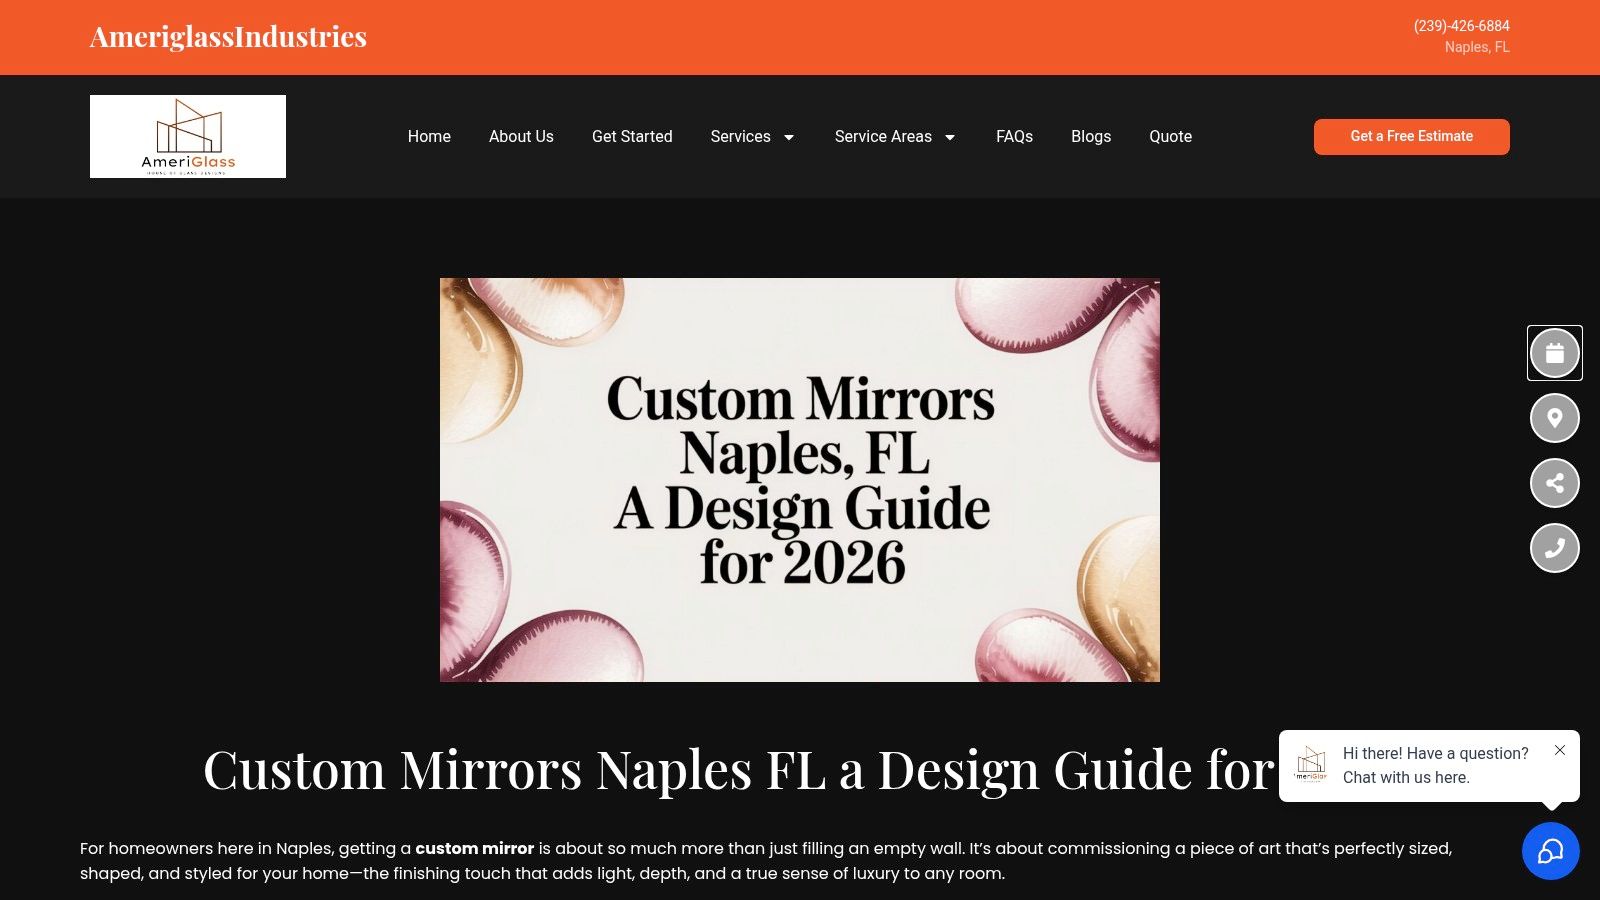This screenshot has height=900, width=1600.
Task: Open the share icon button
Action: click(1554, 483)
